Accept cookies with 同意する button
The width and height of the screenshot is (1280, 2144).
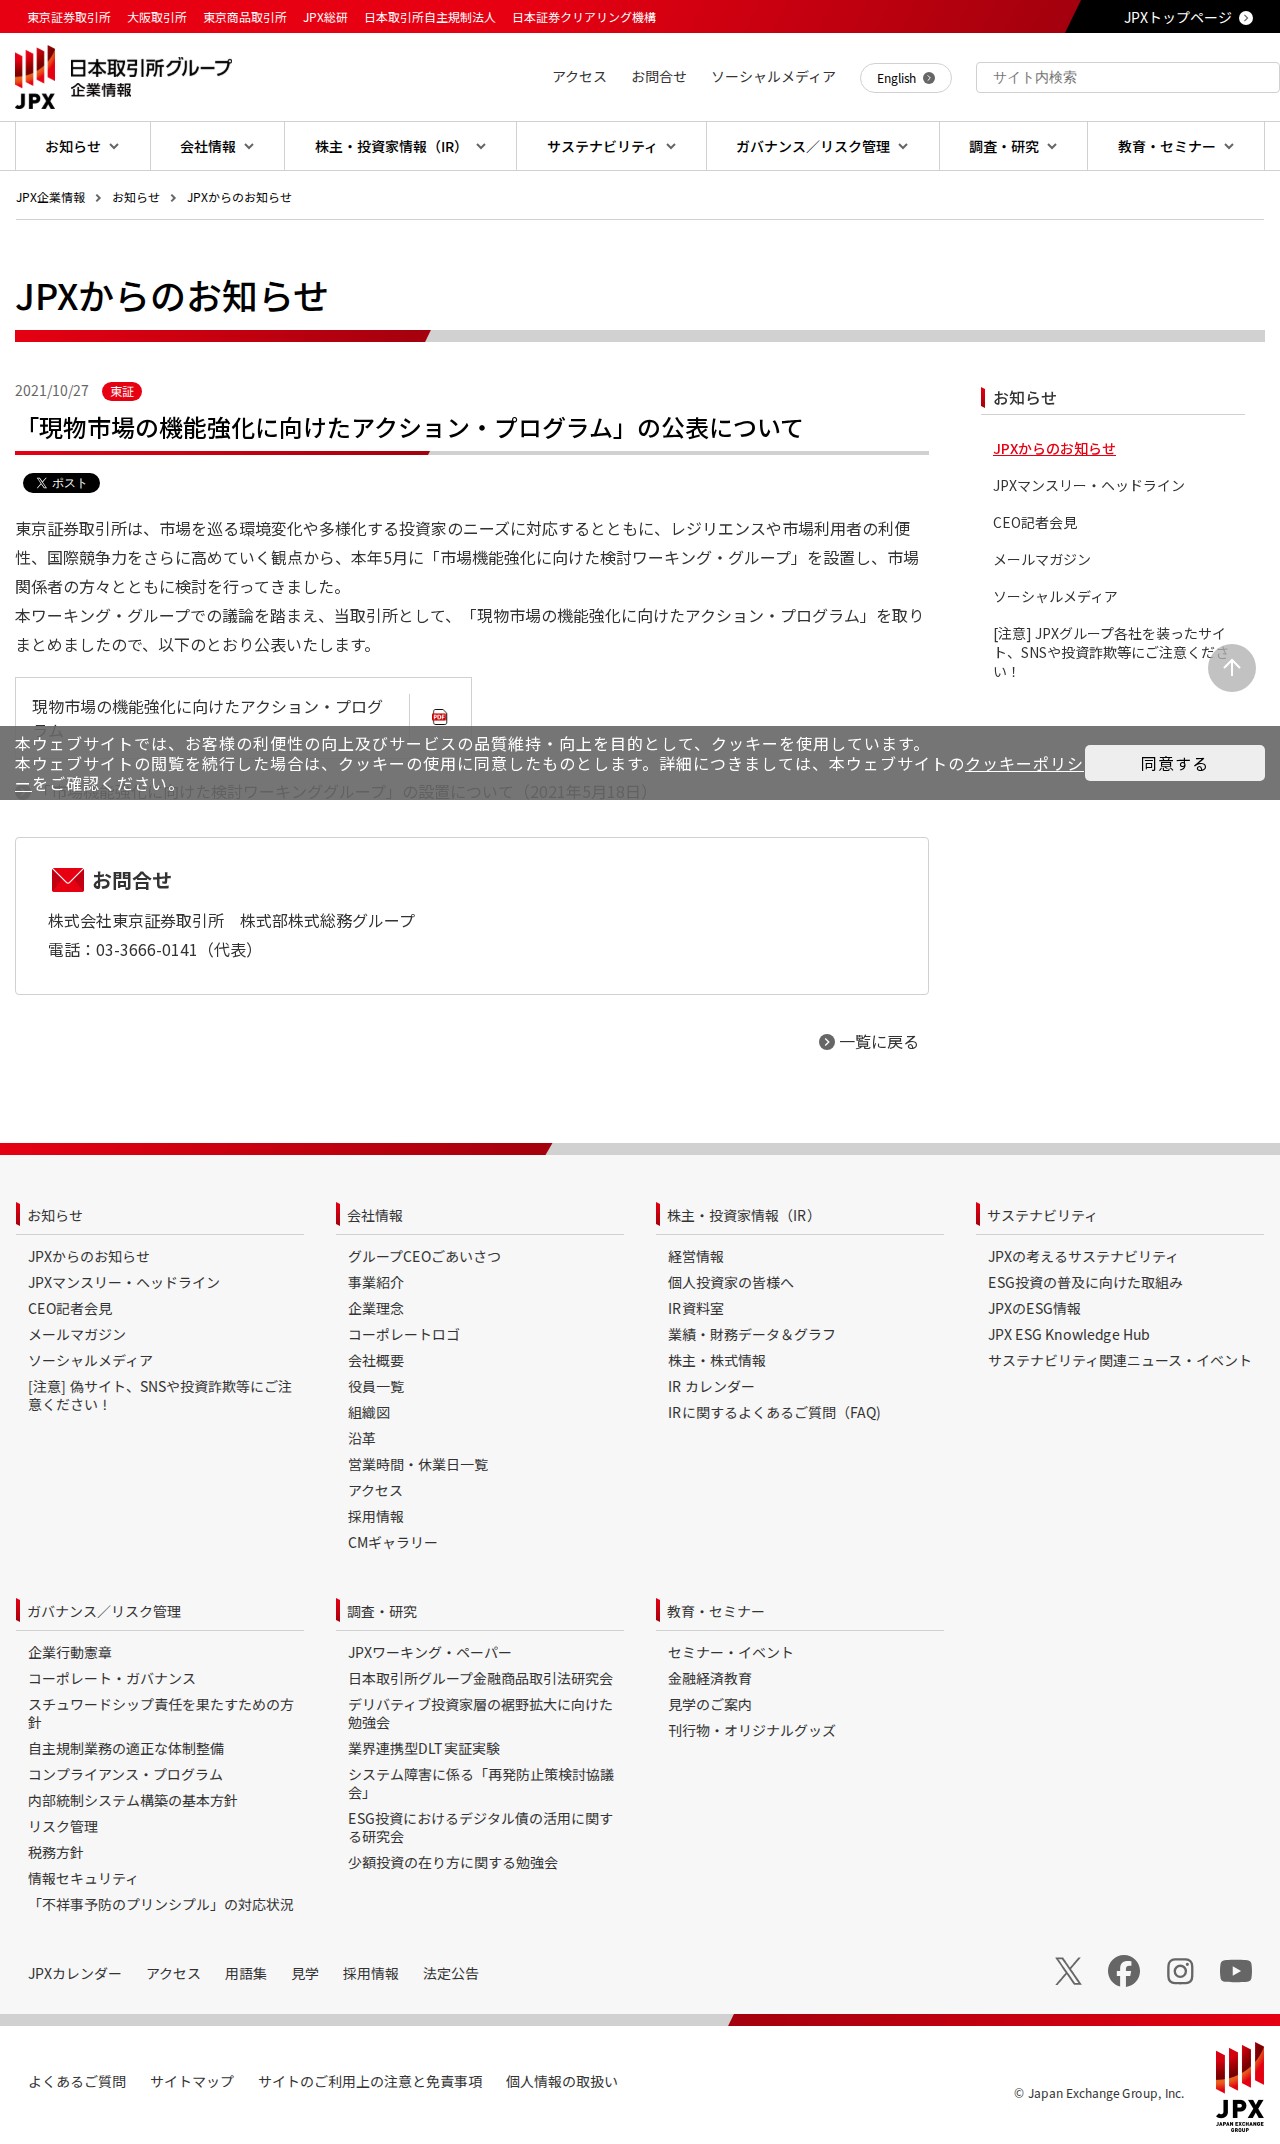[x=1174, y=763]
